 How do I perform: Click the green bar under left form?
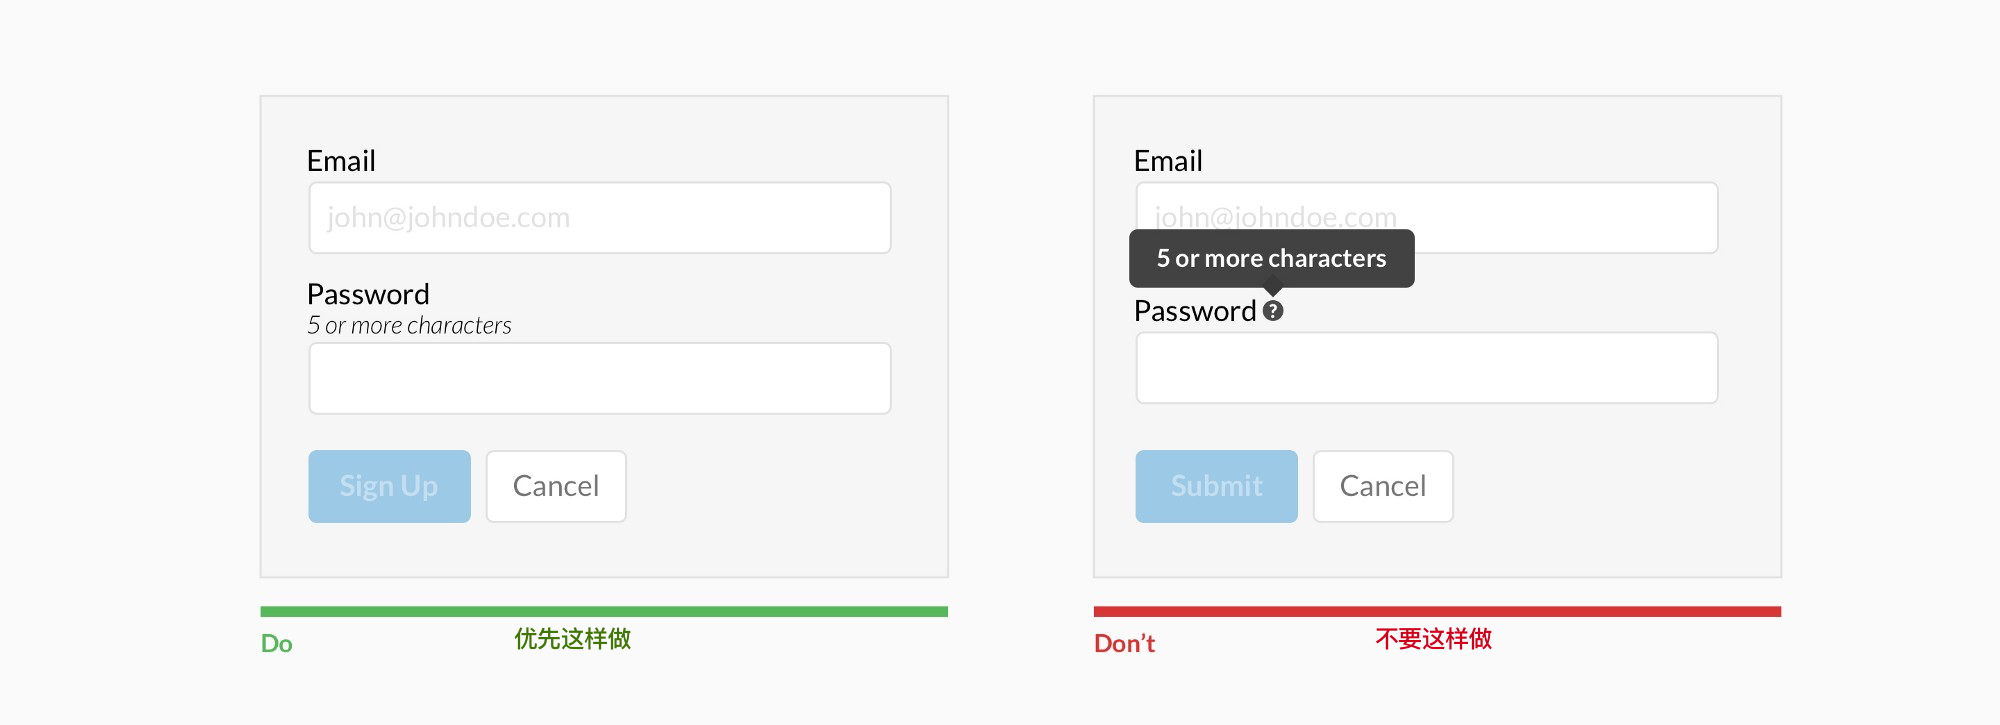(604, 611)
